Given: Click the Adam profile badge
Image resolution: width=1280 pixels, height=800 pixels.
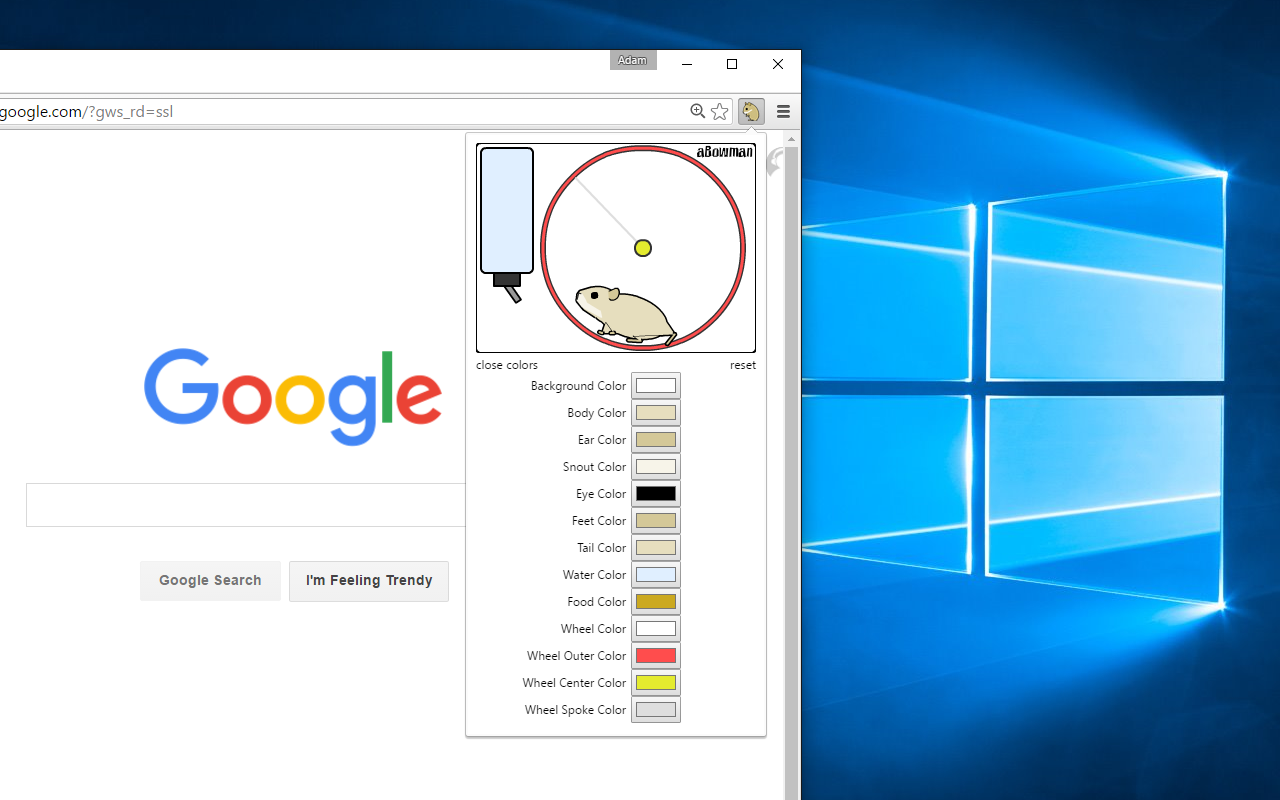Looking at the screenshot, I should (x=633, y=60).
